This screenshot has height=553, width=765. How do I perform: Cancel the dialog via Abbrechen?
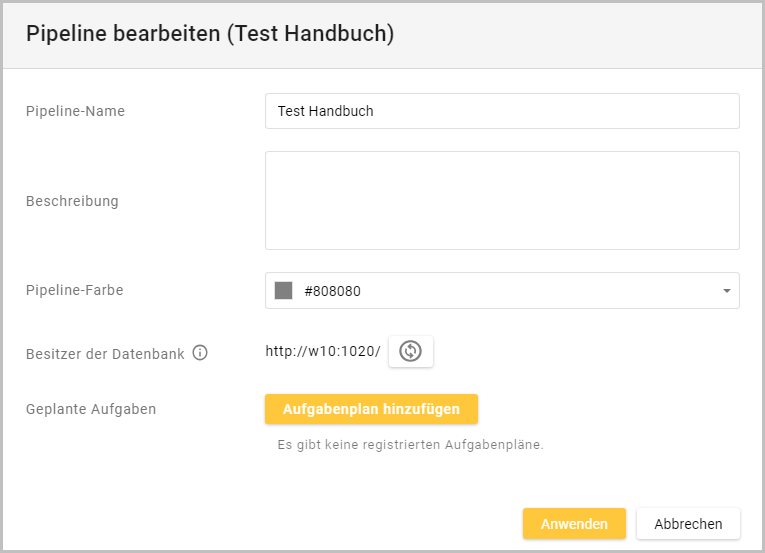687,524
